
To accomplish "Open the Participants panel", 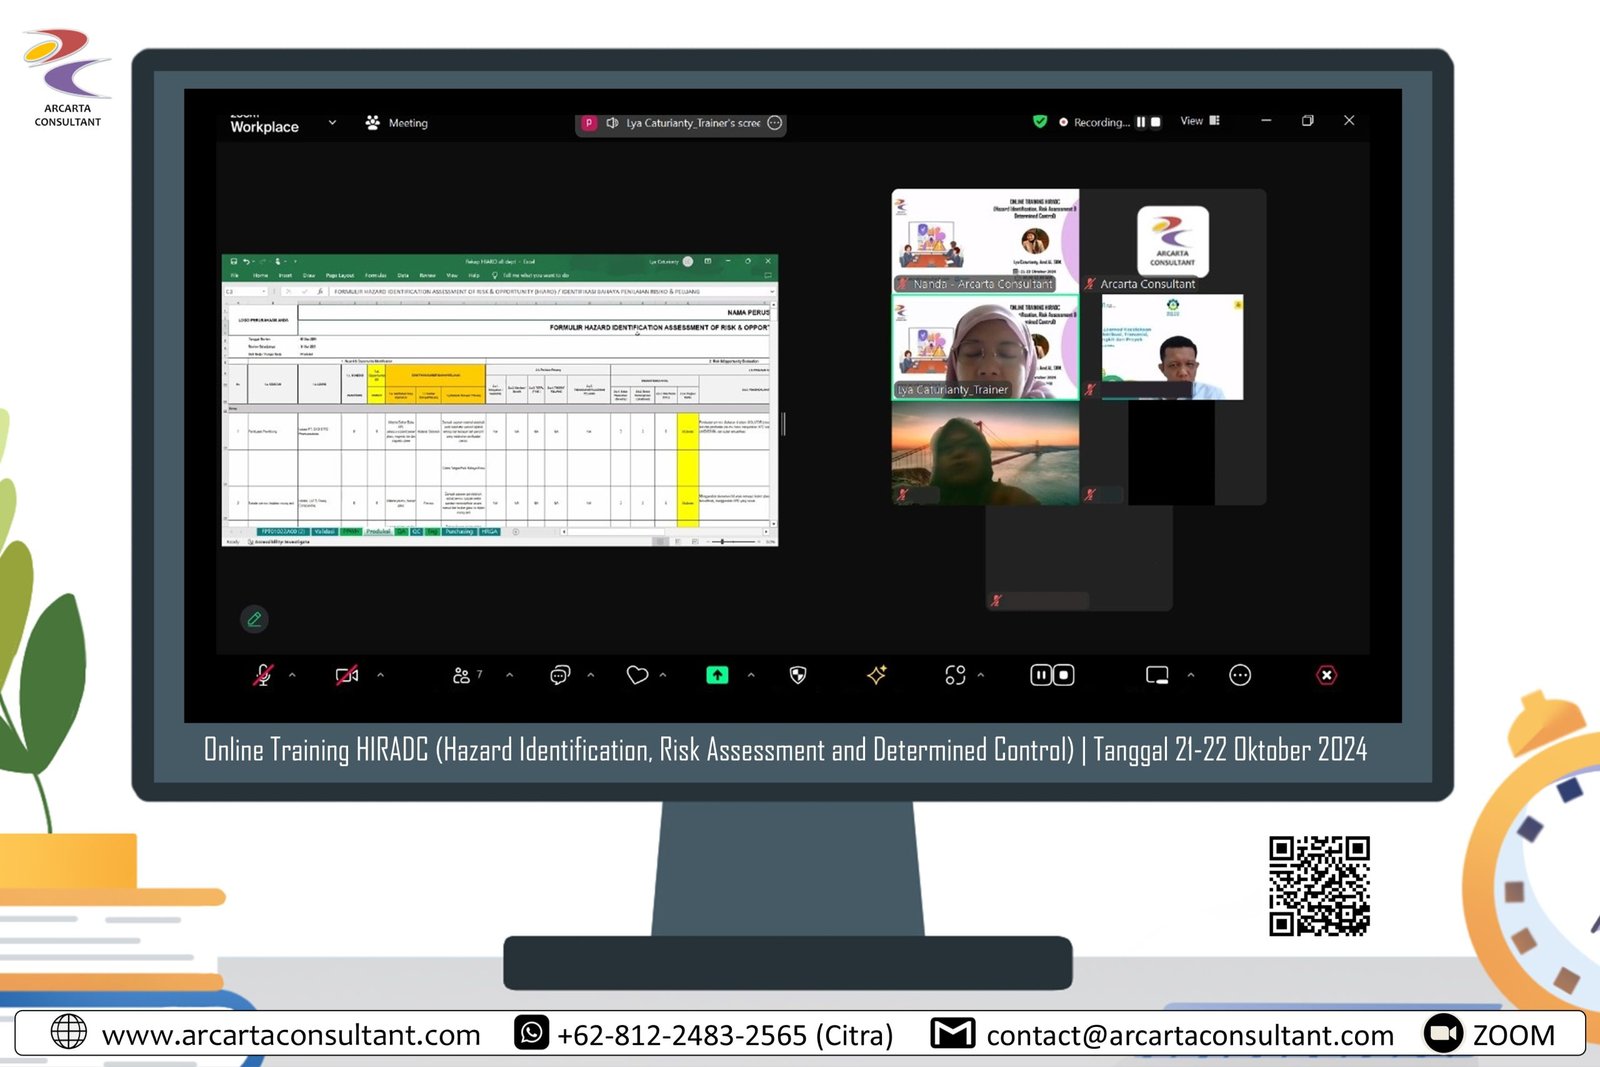I will (462, 676).
